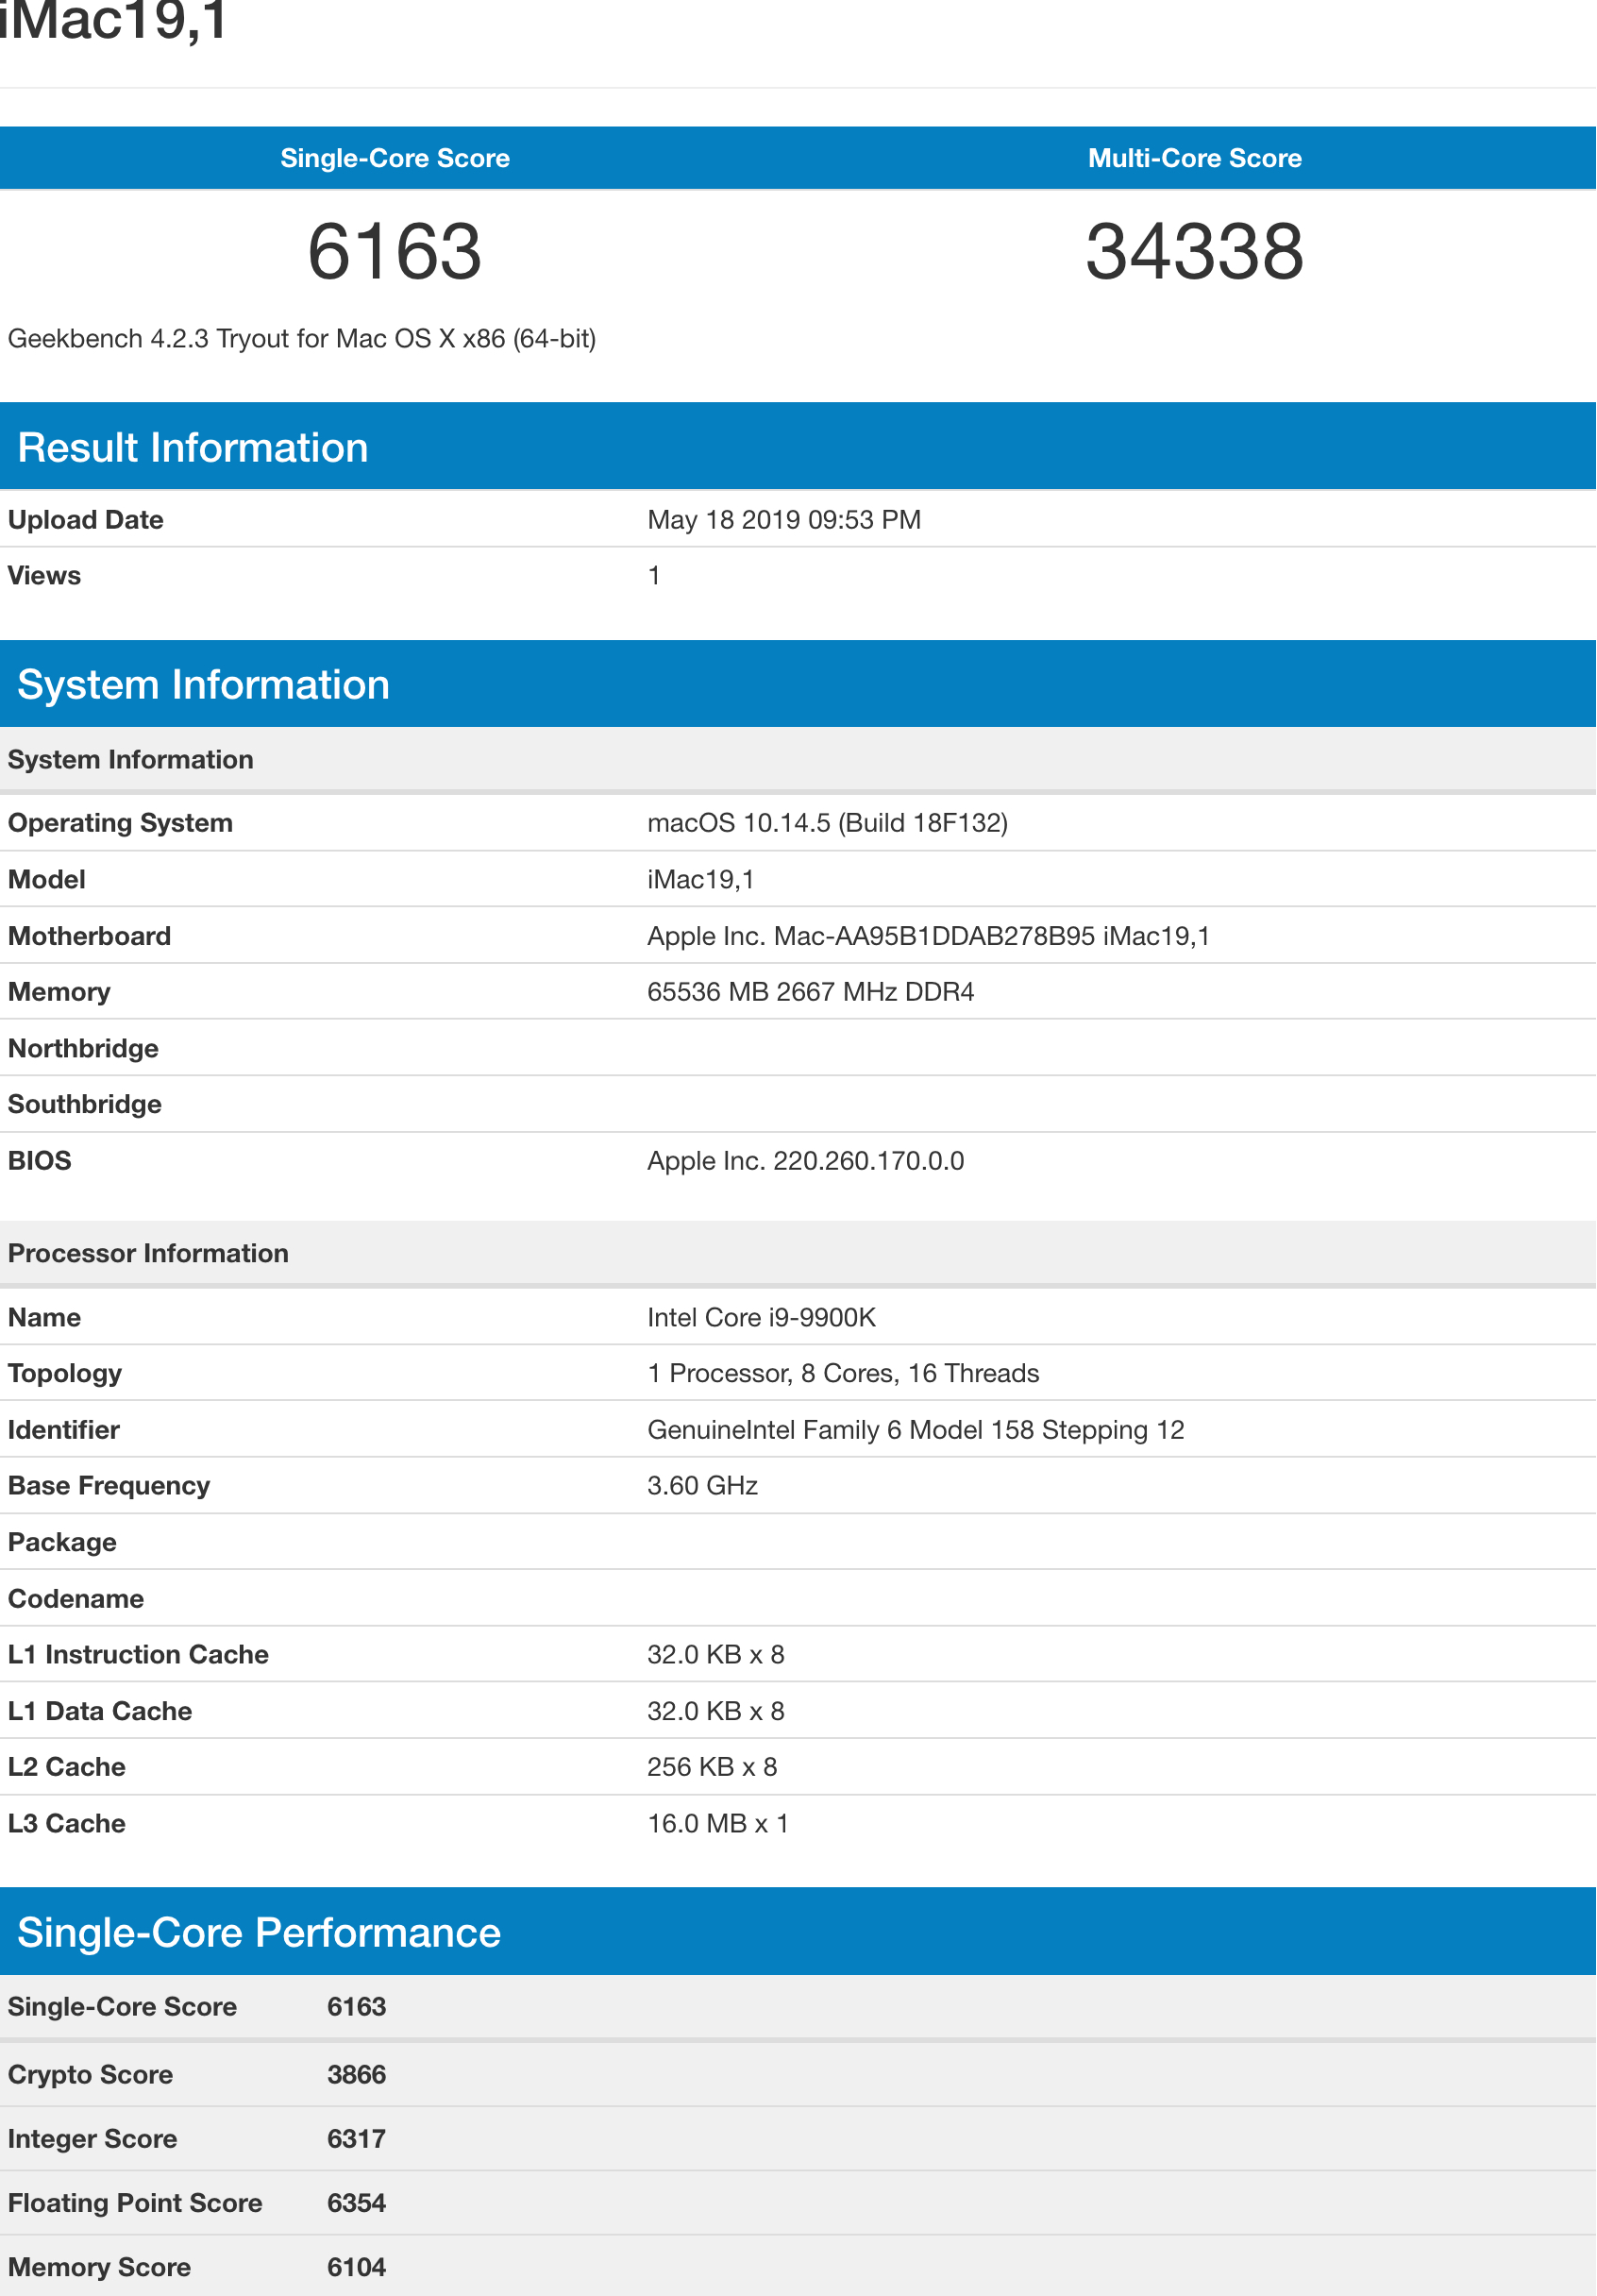The height and width of the screenshot is (2296, 1597).
Task: Select the macOS 10.14.5 (Build 18F132) value
Action: [x=828, y=823]
